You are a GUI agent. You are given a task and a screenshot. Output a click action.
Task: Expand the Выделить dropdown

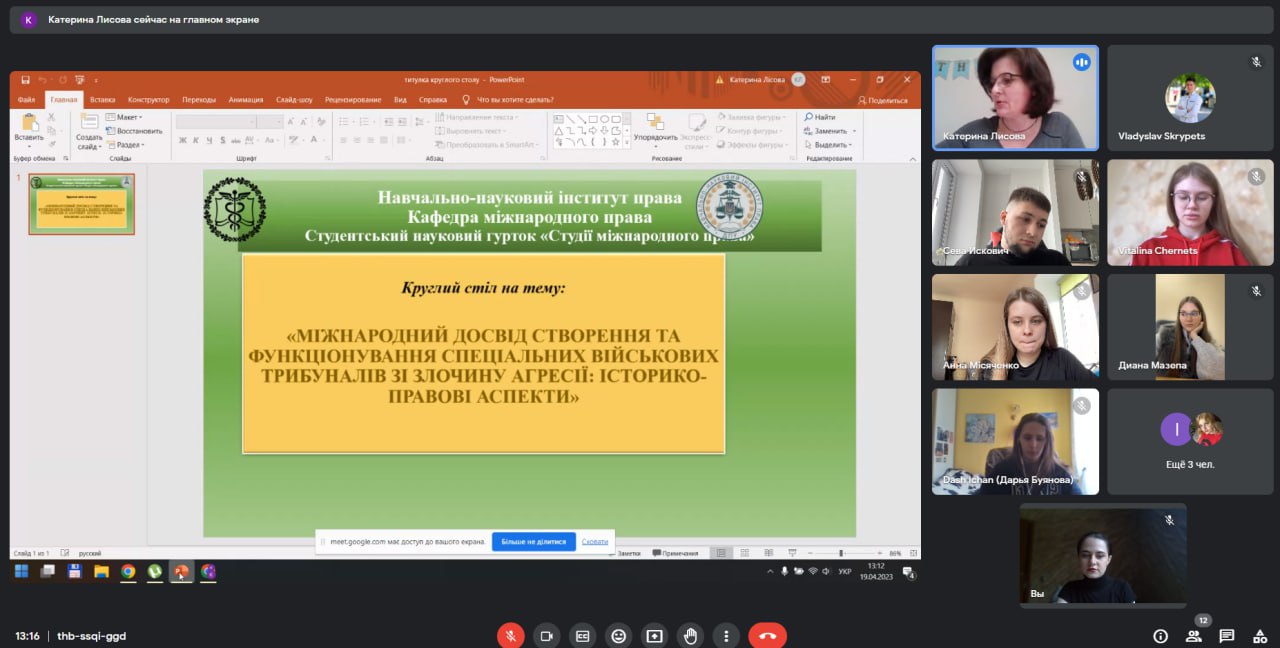click(827, 145)
